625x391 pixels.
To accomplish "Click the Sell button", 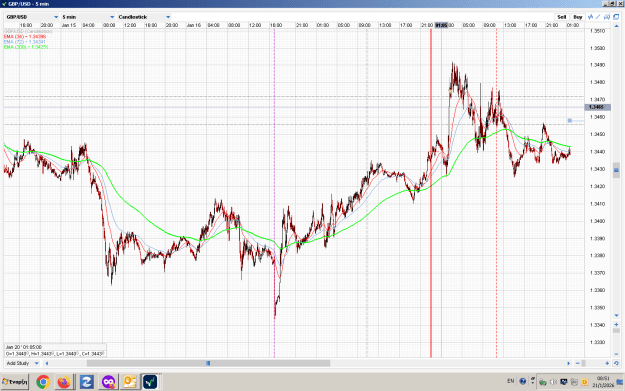I will pyautogui.click(x=562, y=17).
